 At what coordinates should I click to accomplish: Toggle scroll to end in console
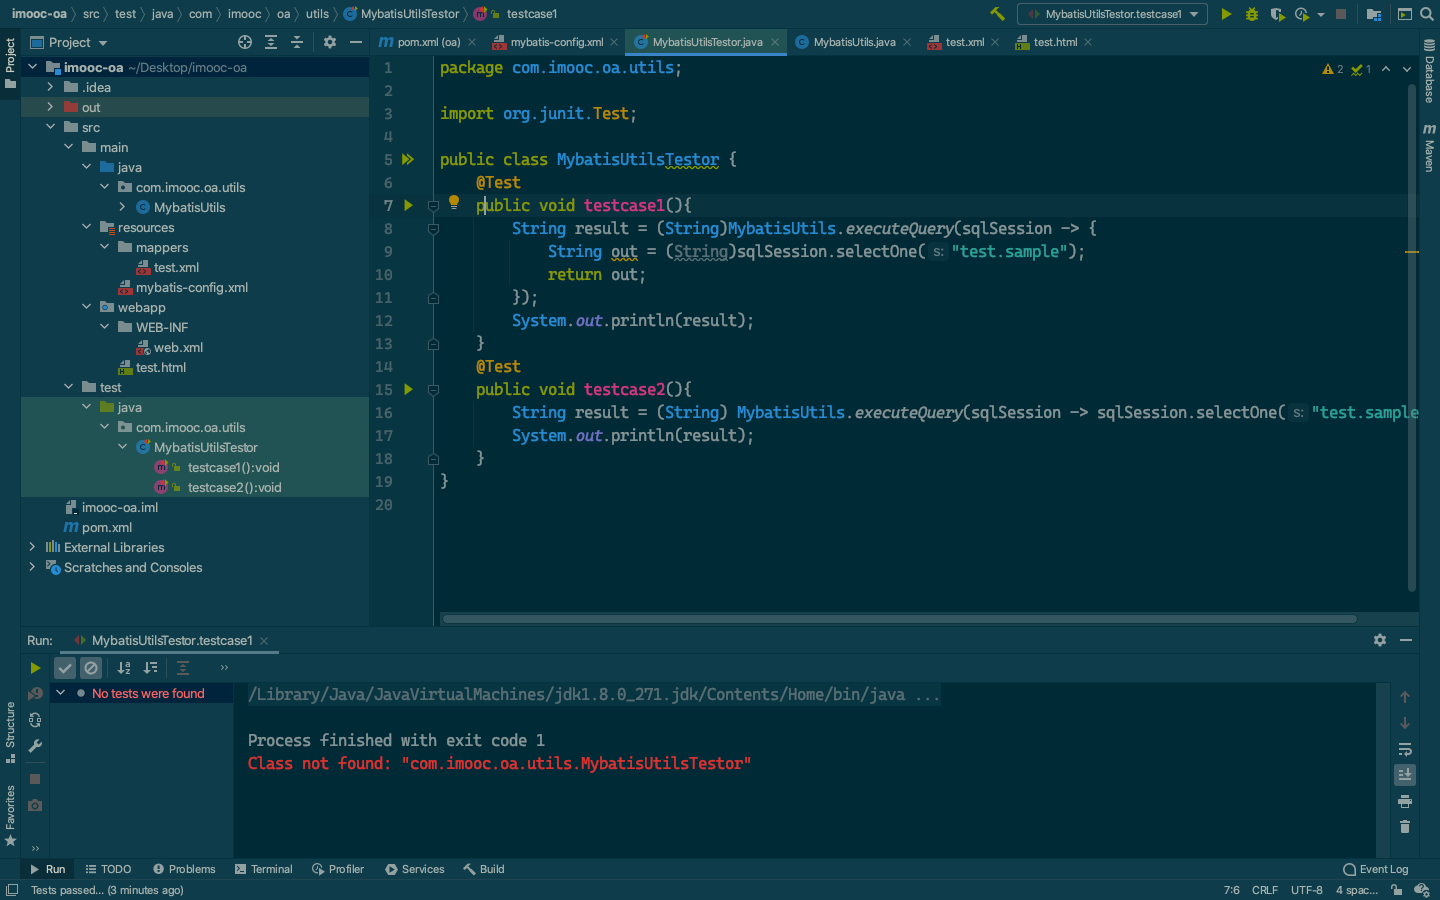click(1405, 775)
